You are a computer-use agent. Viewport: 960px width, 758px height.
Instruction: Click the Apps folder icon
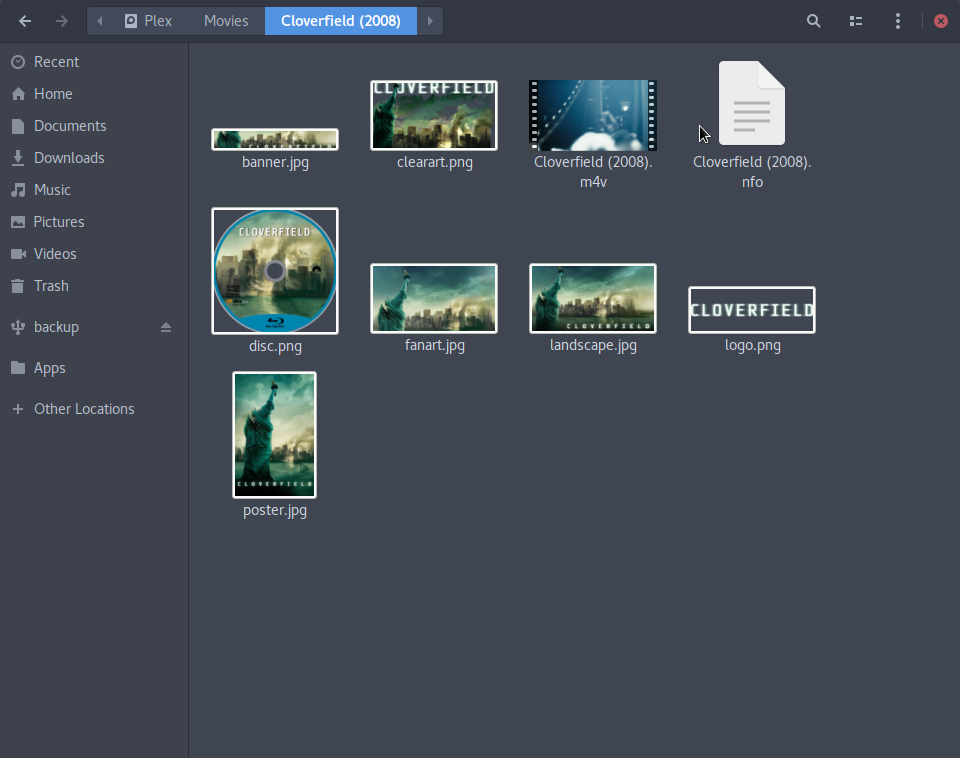click(18, 368)
